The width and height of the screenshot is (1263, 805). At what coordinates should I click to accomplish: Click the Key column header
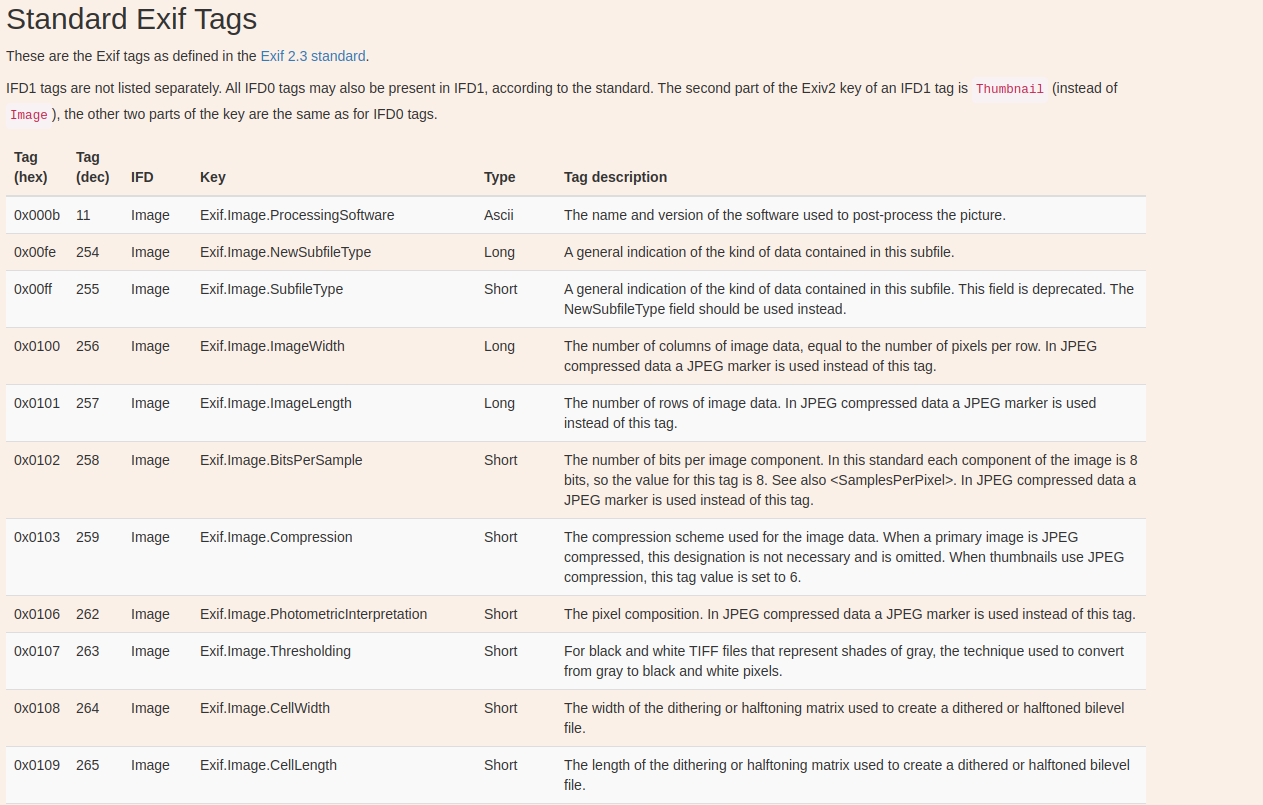(213, 177)
